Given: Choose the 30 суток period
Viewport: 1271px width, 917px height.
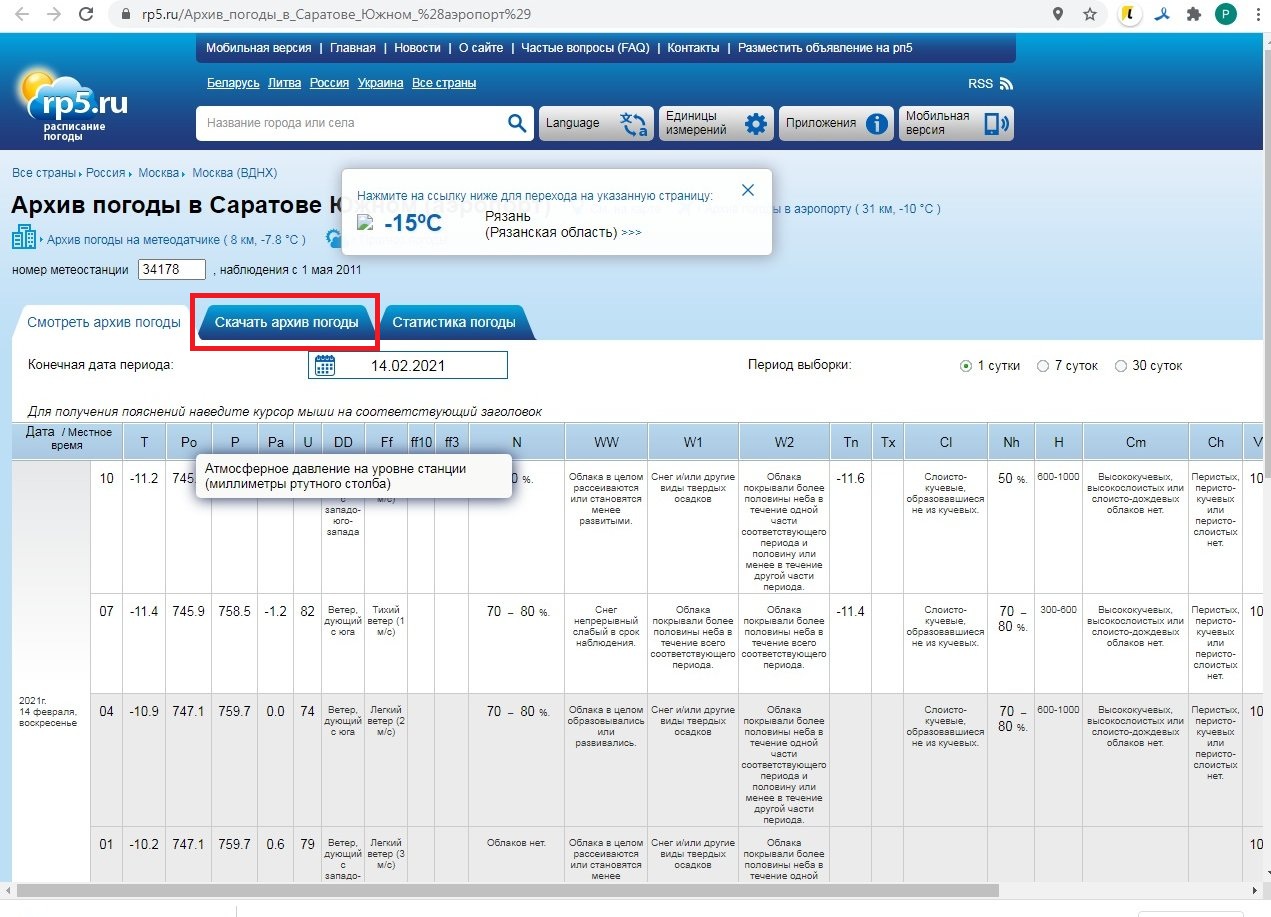Looking at the screenshot, I should (1121, 366).
